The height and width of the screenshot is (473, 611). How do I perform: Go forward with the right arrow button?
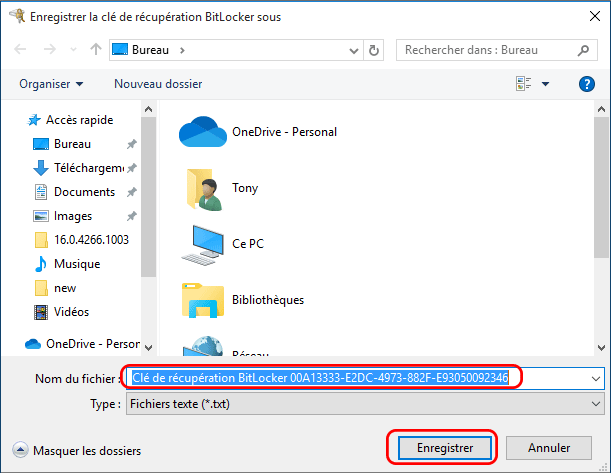pyautogui.click(x=49, y=49)
